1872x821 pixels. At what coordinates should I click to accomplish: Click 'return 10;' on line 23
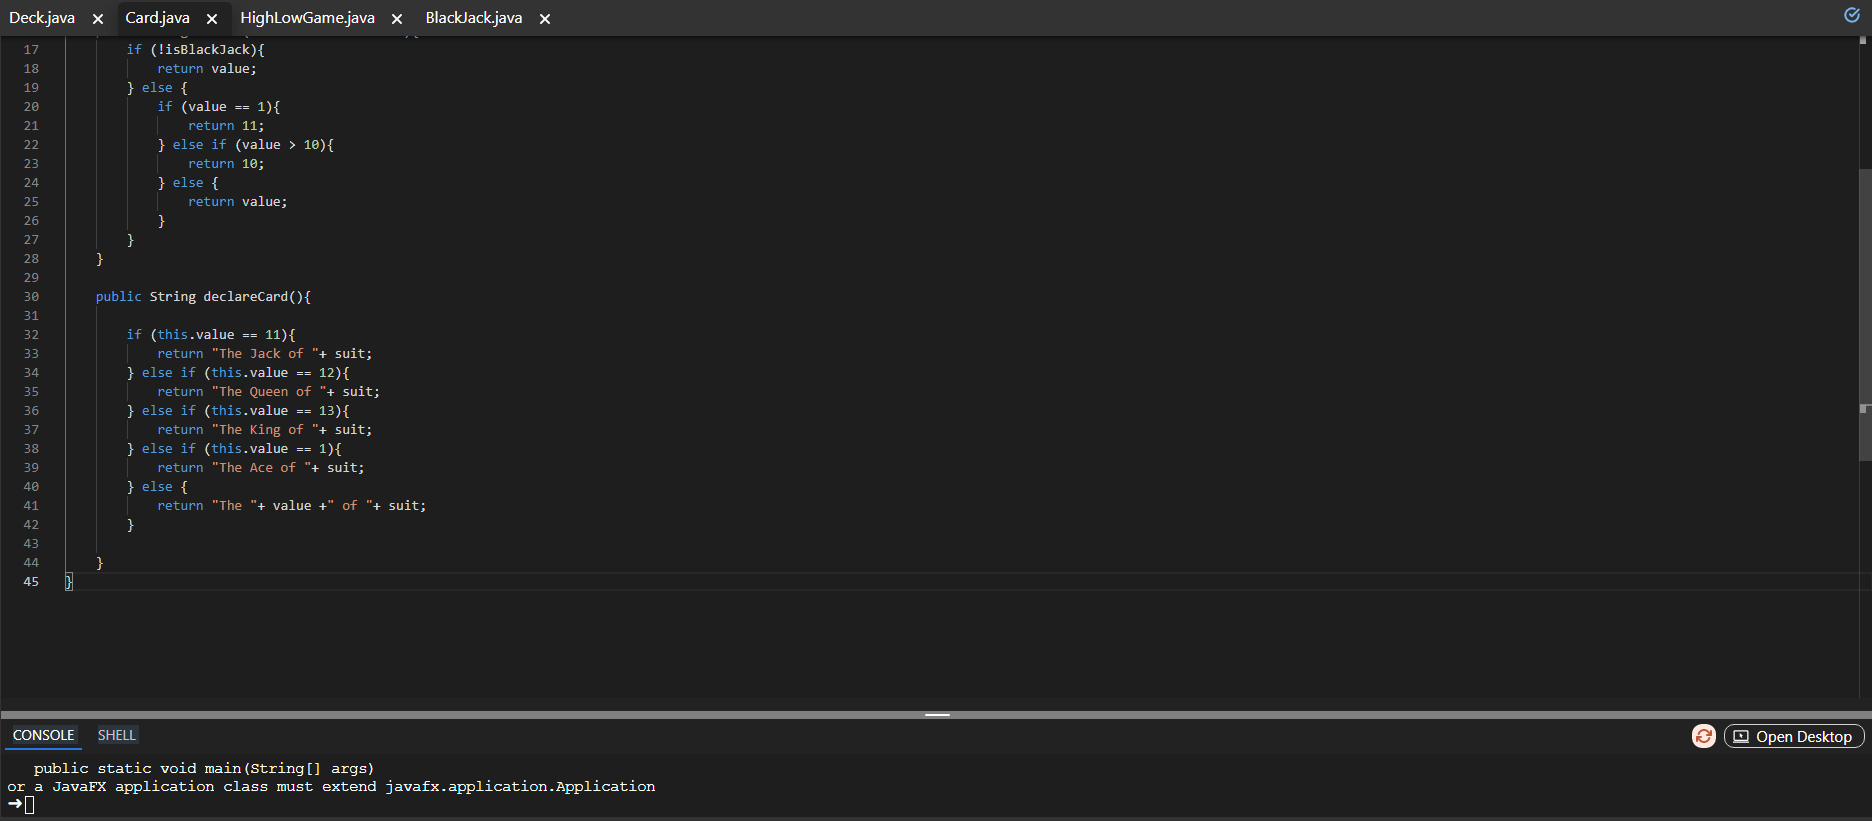226,164
